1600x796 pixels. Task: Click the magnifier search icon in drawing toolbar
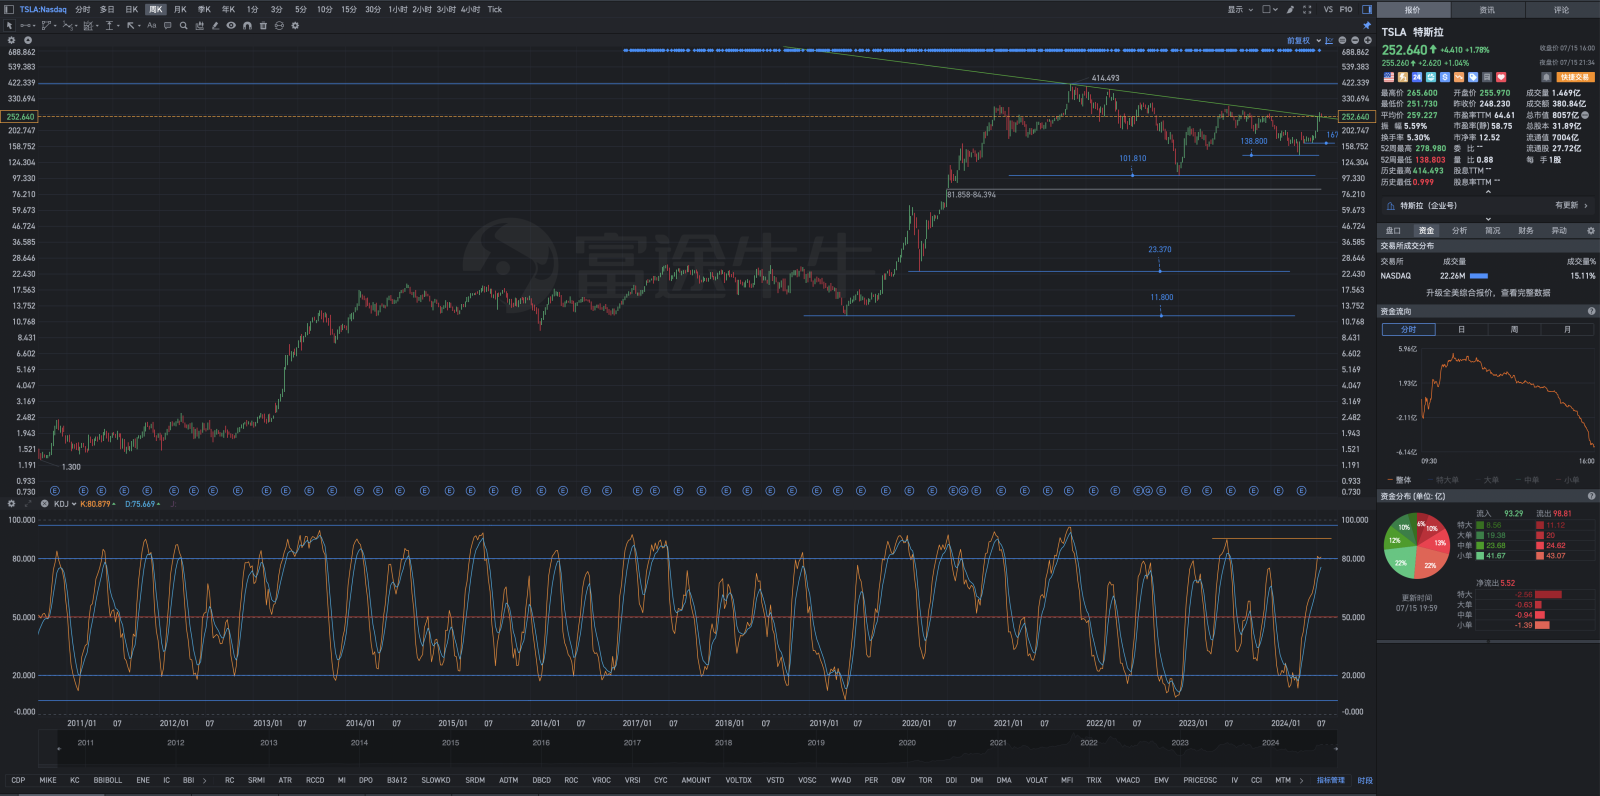pos(183,25)
